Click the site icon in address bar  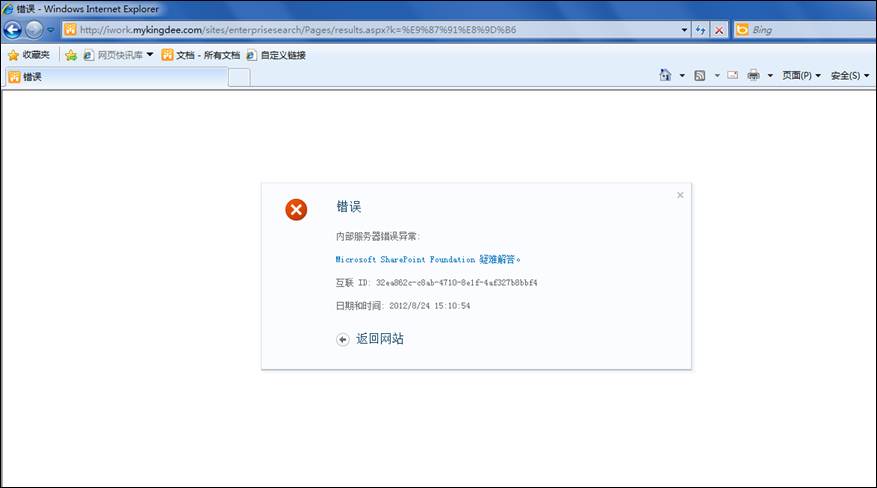pyautogui.click(x=70, y=30)
